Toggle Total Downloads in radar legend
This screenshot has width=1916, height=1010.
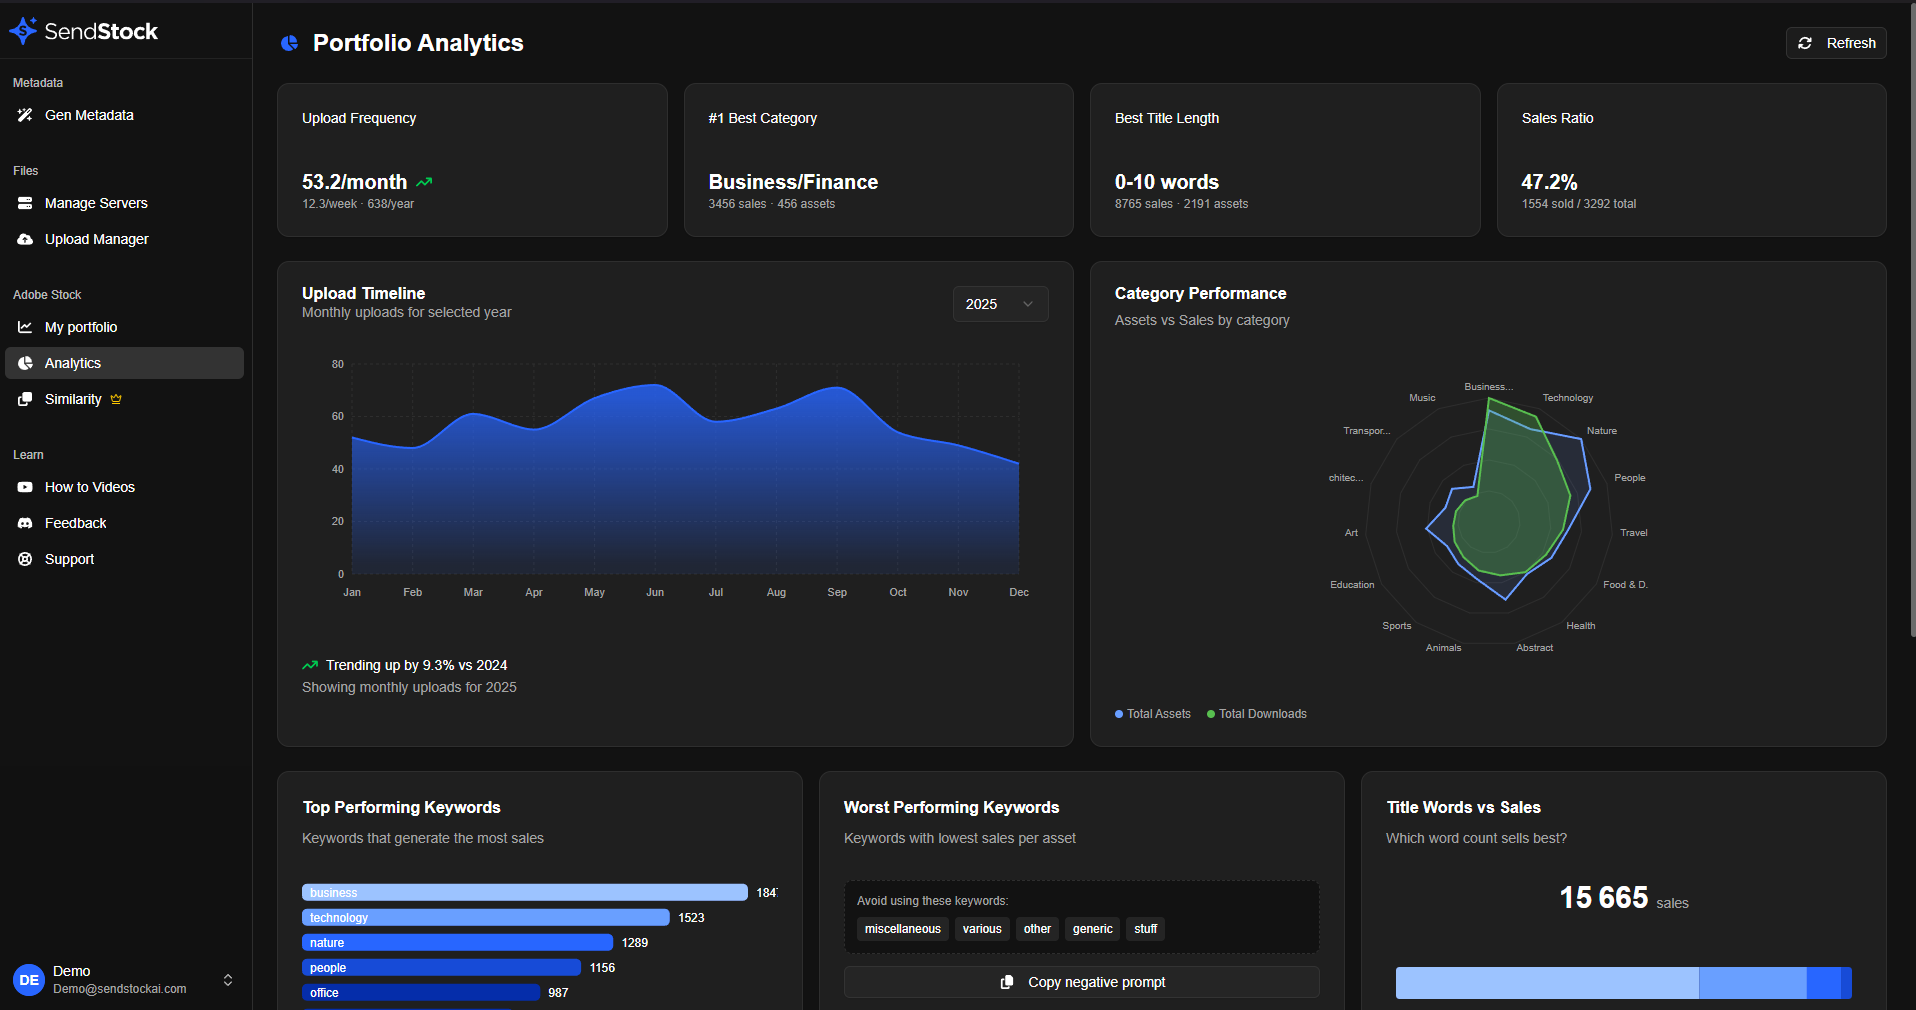point(1256,714)
